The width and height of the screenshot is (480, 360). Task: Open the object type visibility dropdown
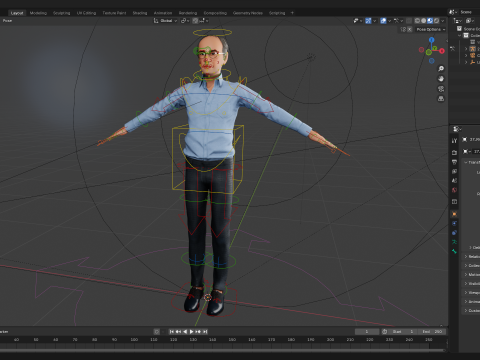(358, 21)
